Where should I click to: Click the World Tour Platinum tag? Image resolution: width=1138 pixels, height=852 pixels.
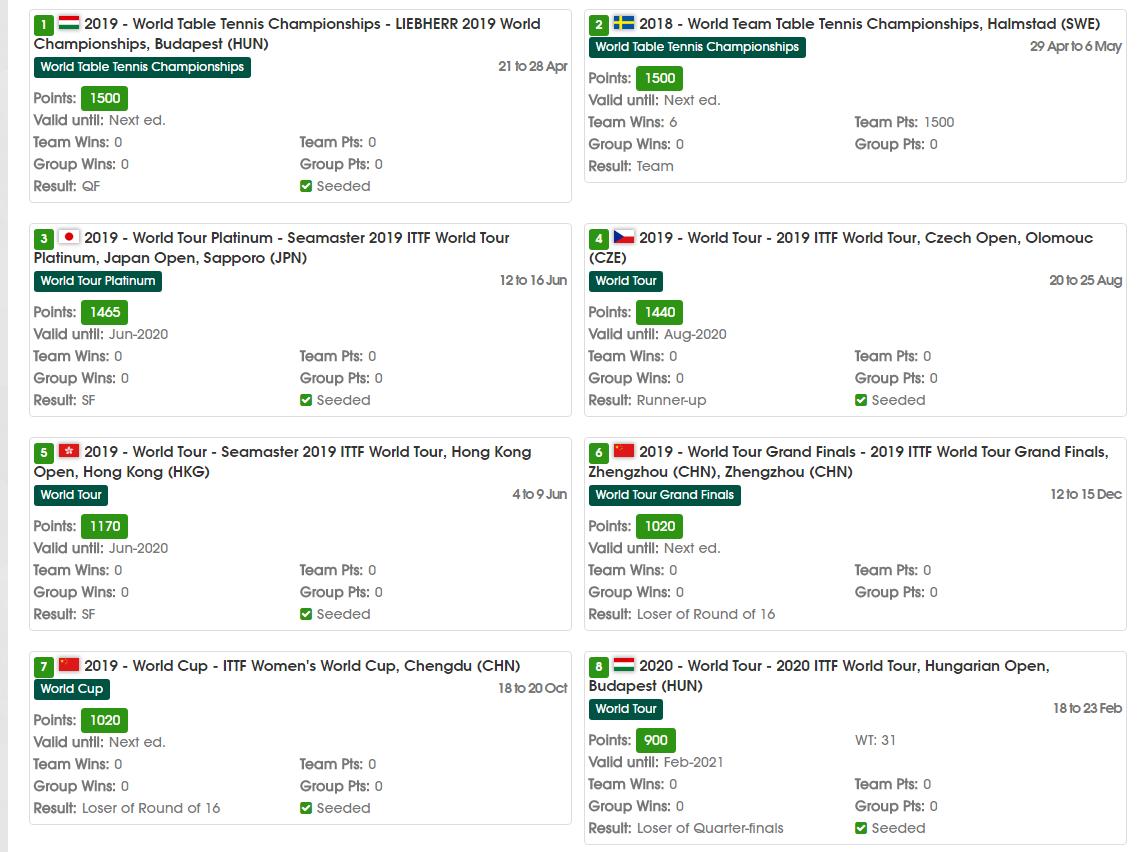[x=98, y=281]
